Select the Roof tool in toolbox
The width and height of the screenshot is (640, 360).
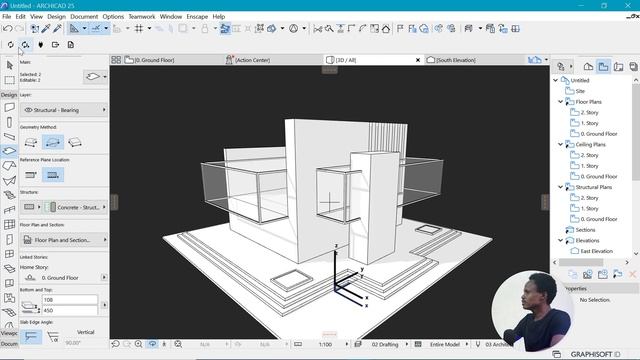tap(9, 166)
